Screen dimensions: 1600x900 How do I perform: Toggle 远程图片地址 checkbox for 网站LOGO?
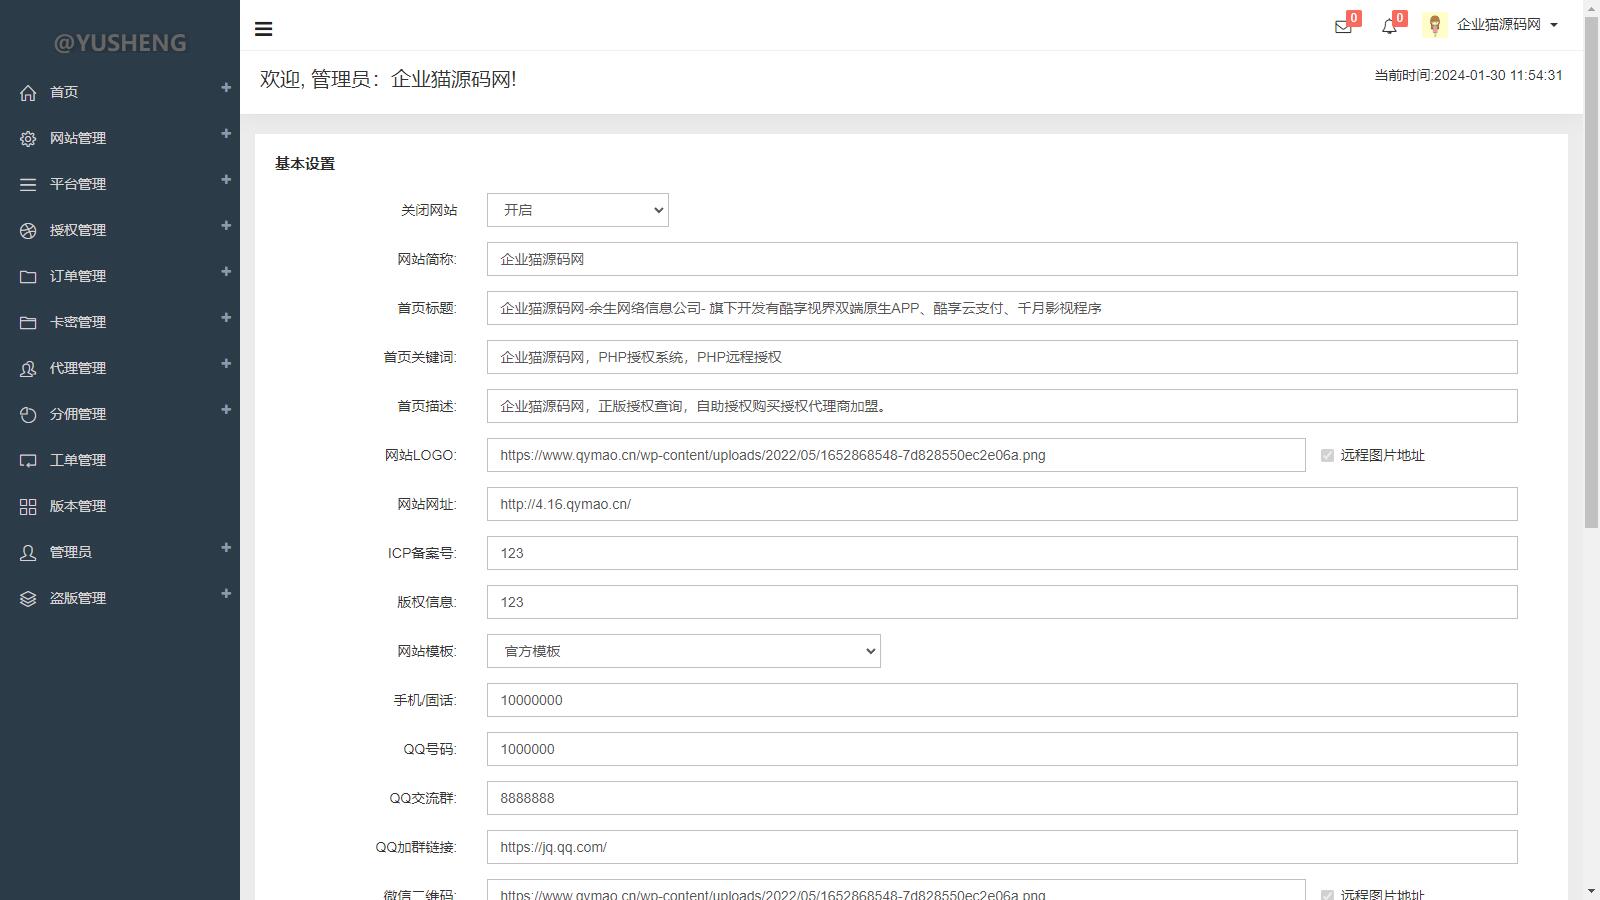click(1327, 456)
